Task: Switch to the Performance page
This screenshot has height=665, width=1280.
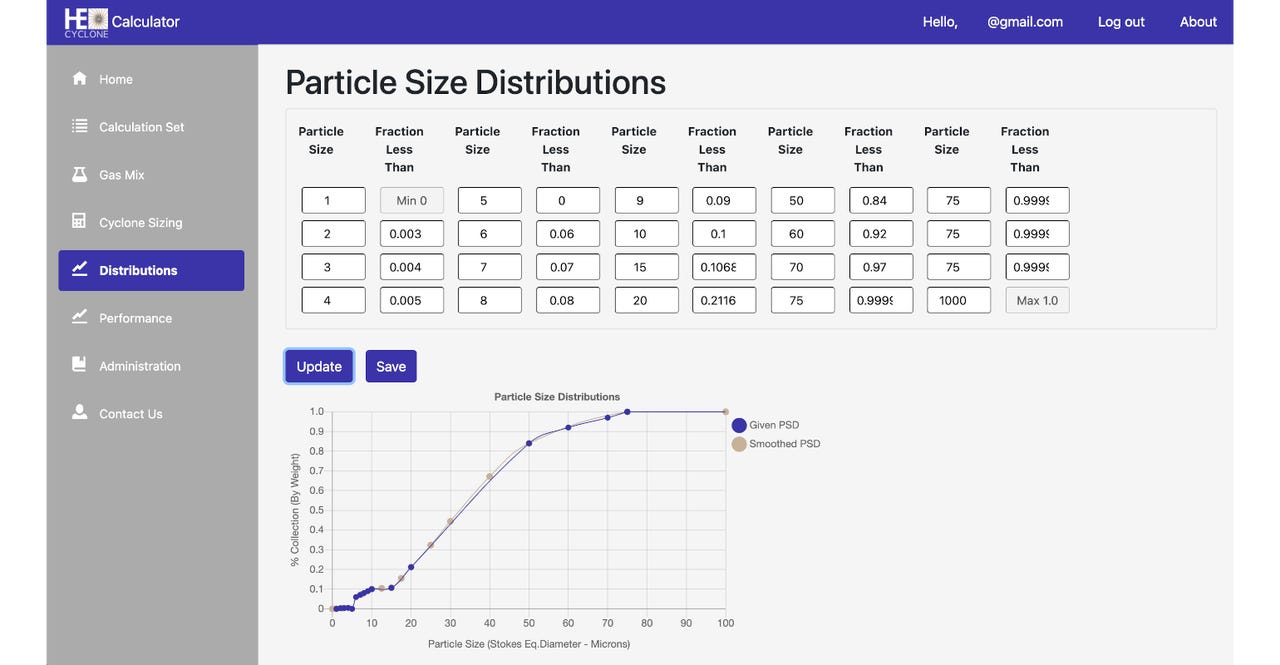Action: (135, 316)
